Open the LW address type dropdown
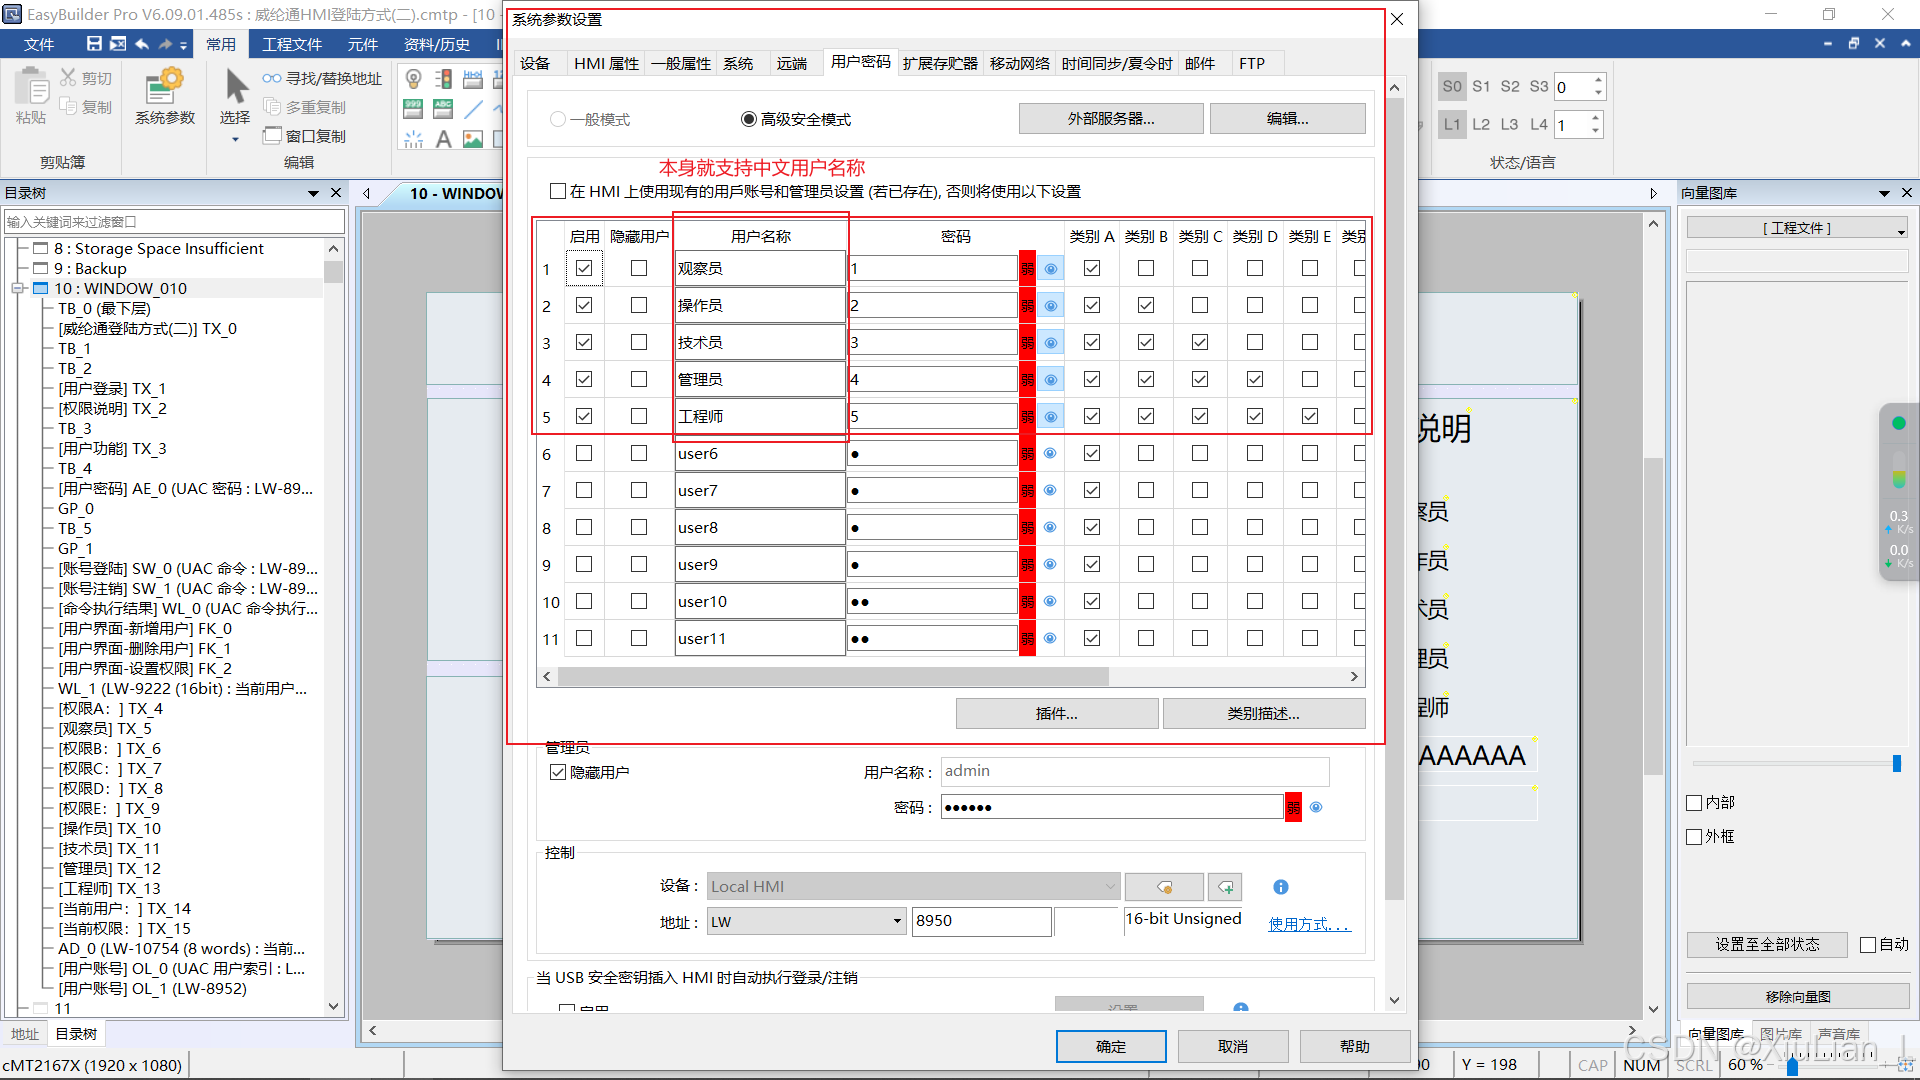Viewport: 1920px width, 1080px height. [897, 921]
